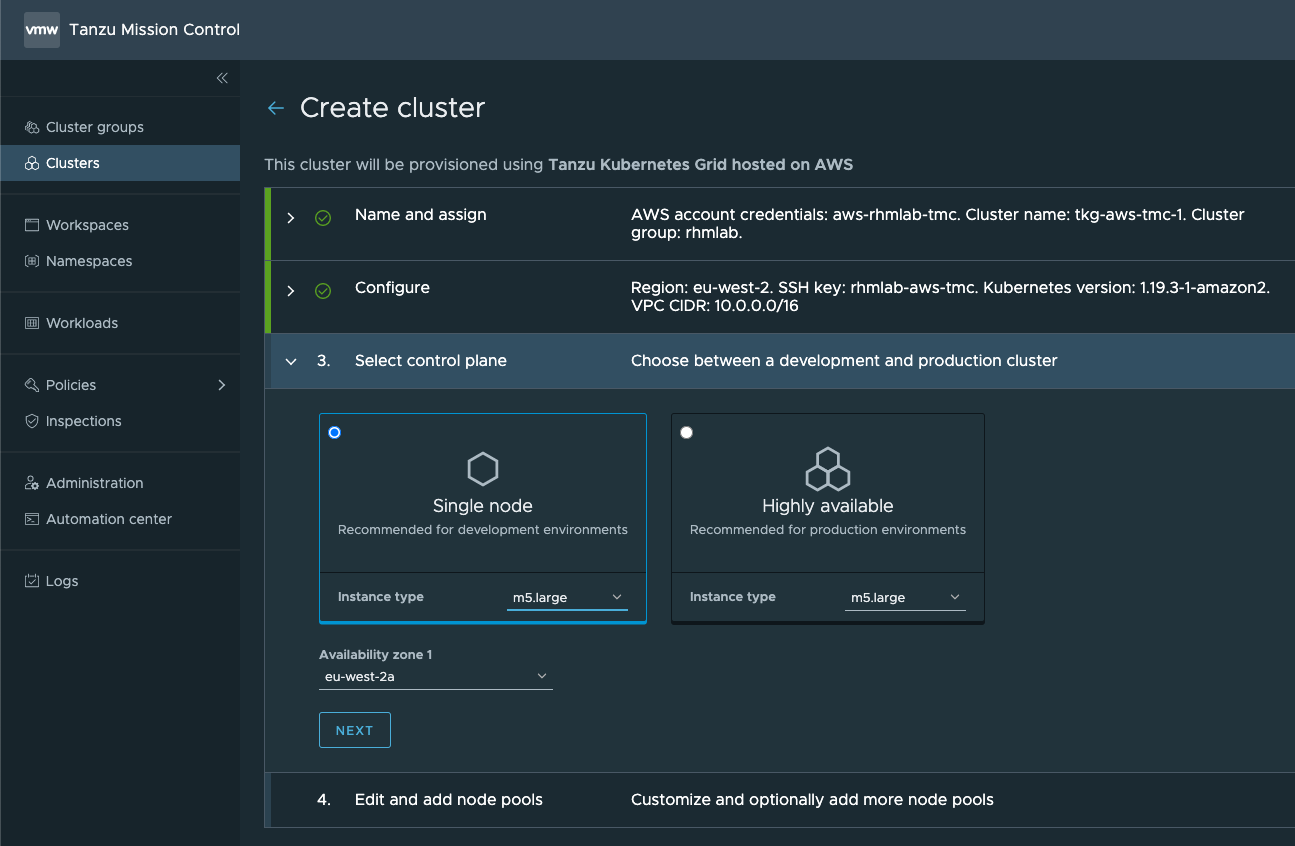The image size is (1295, 846).
Task: Open Namespaces menu item
Action: tap(120, 261)
